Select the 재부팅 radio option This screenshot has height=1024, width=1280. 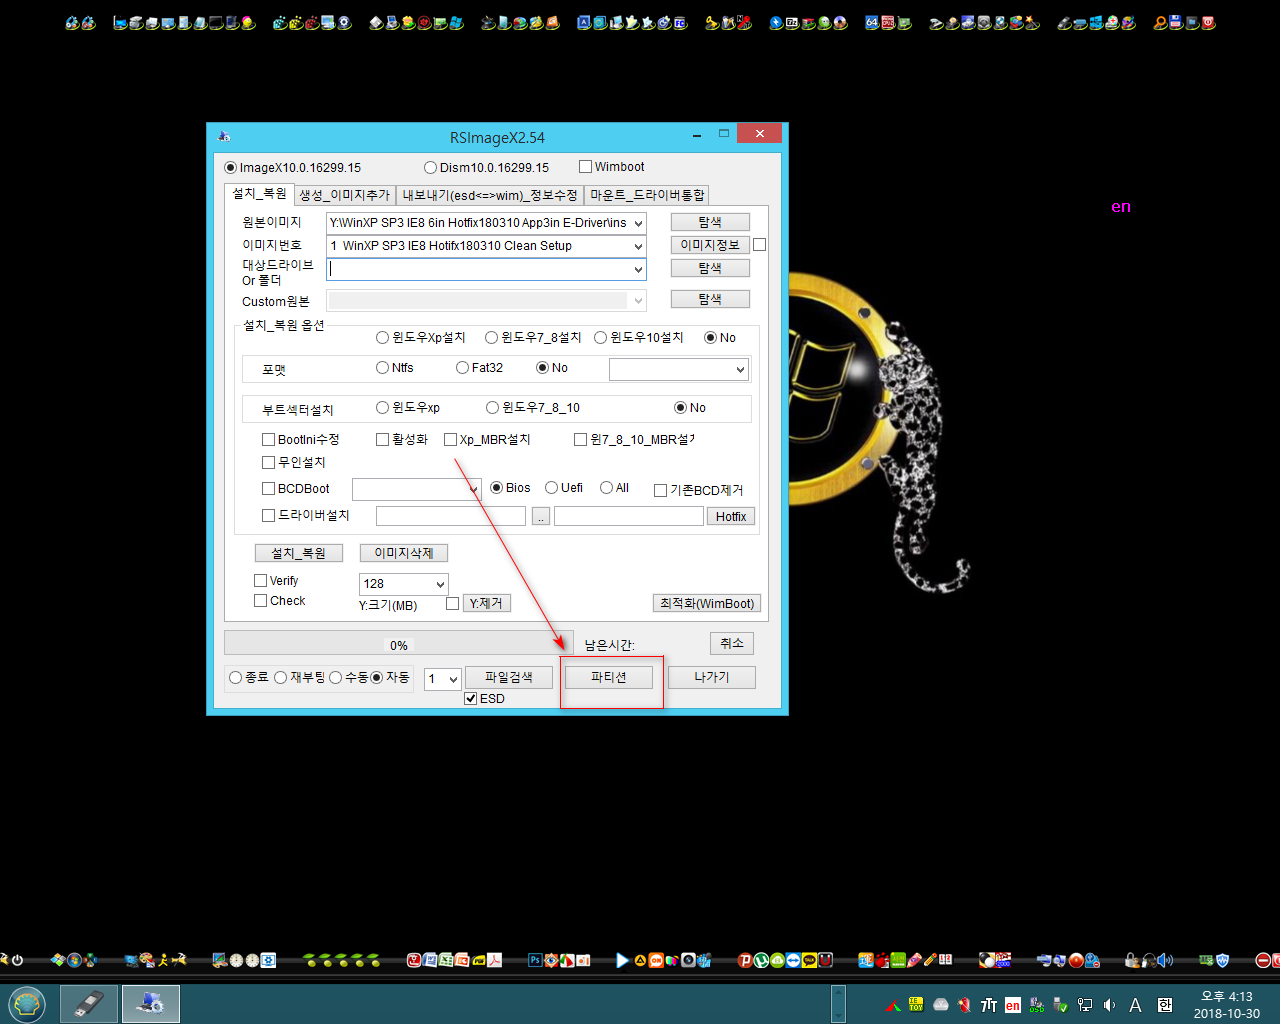pyautogui.click(x=281, y=678)
